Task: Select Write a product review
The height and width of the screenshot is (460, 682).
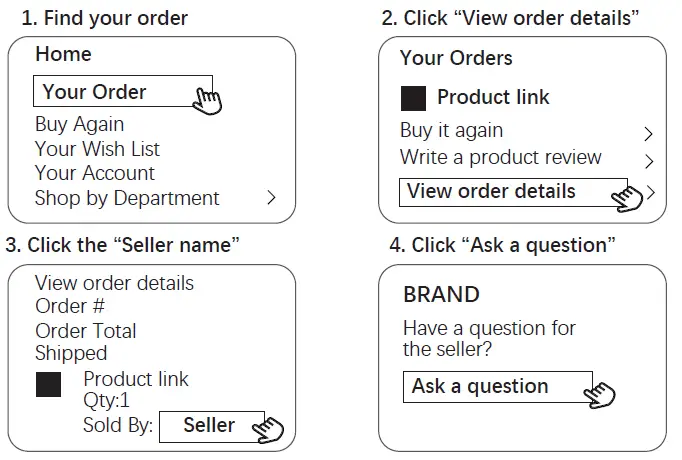Action: pyautogui.click(x=500, y=157)
